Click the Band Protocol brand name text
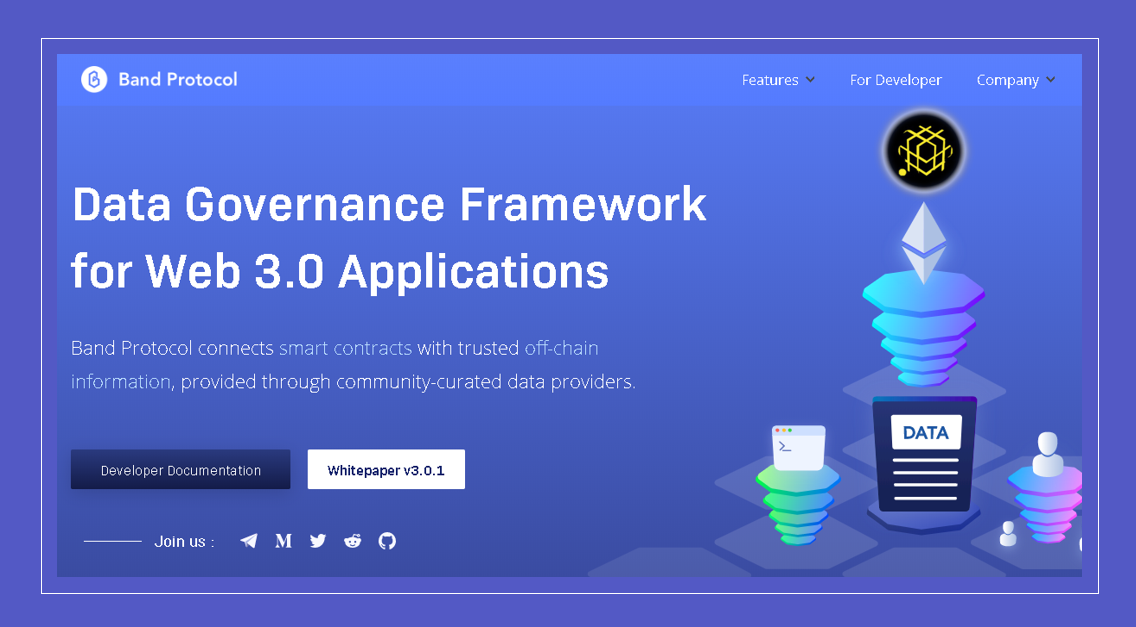 pyautogui.click(x=178, y=79)
